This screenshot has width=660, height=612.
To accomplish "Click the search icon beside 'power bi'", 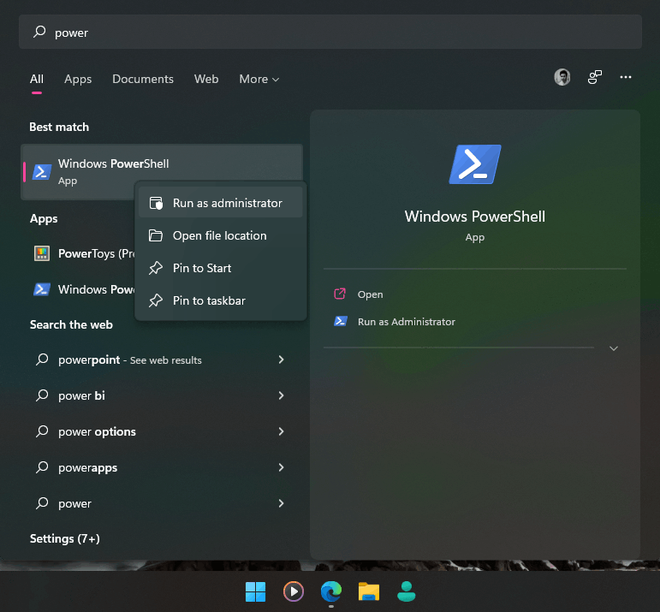I will click(42, 395).
